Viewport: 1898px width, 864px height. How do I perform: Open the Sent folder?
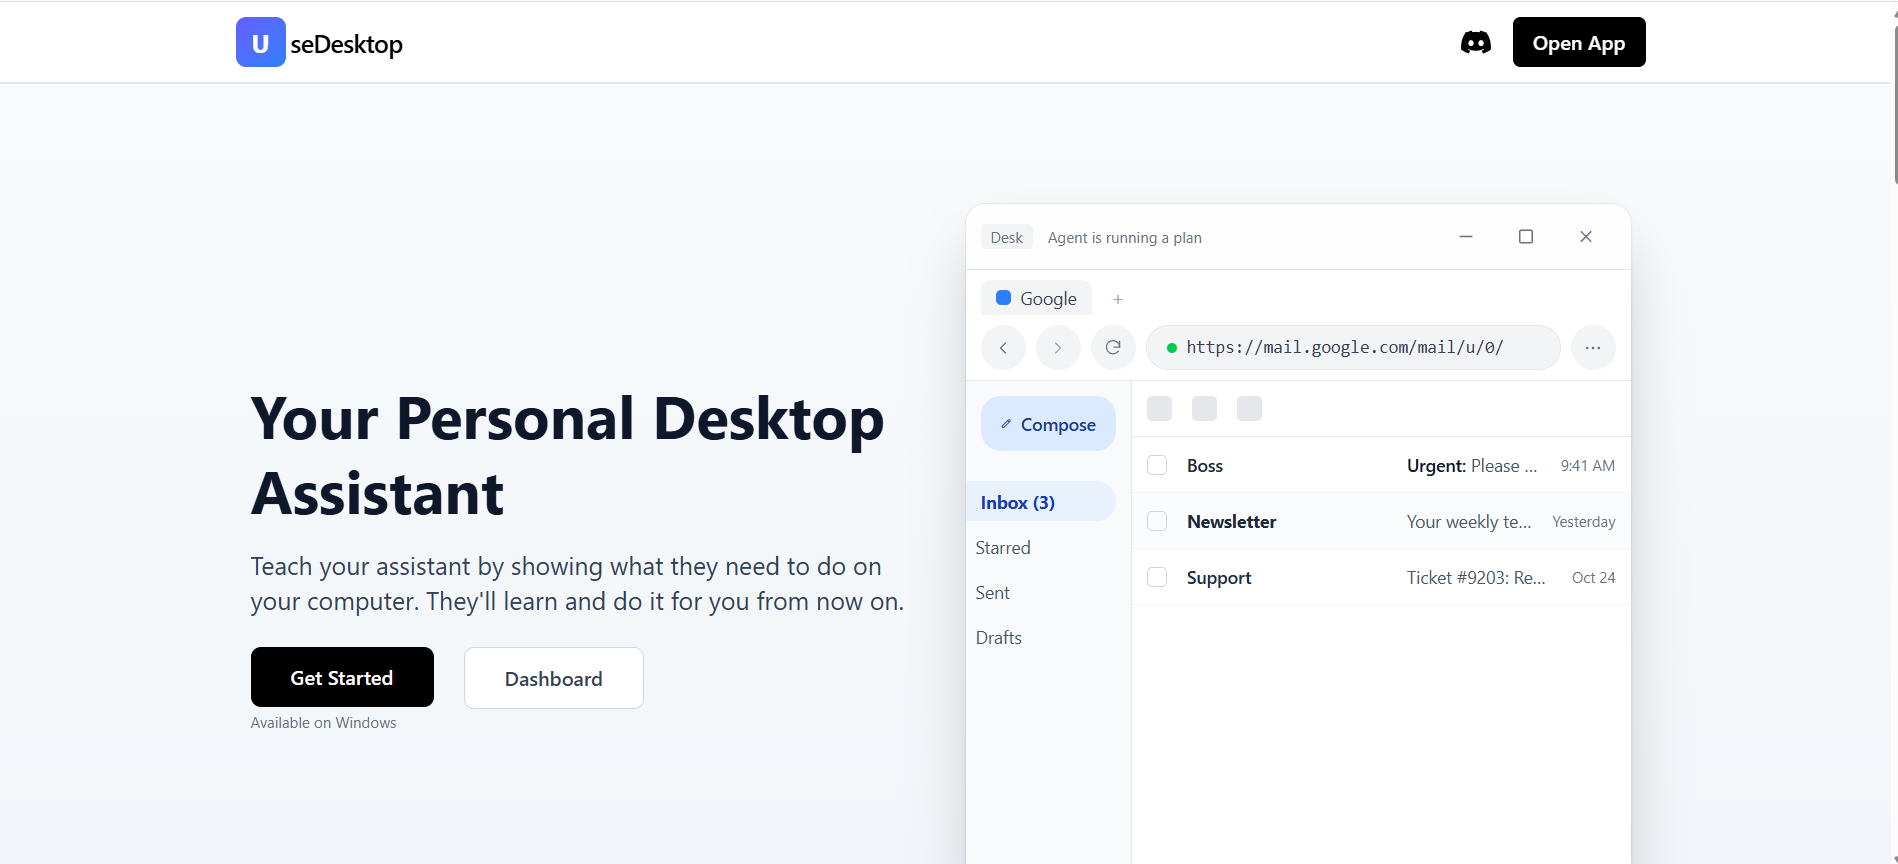993,592
